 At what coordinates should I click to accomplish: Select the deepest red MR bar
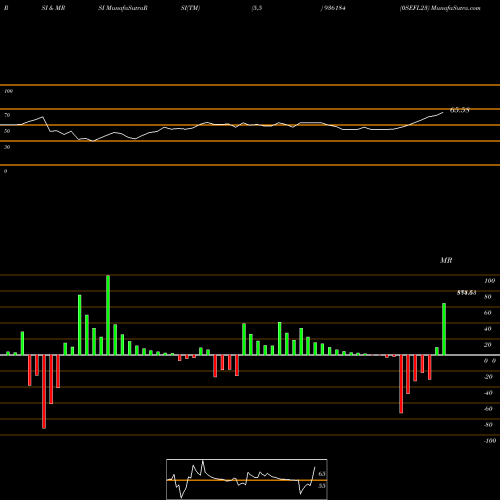(x=44, y=392)
